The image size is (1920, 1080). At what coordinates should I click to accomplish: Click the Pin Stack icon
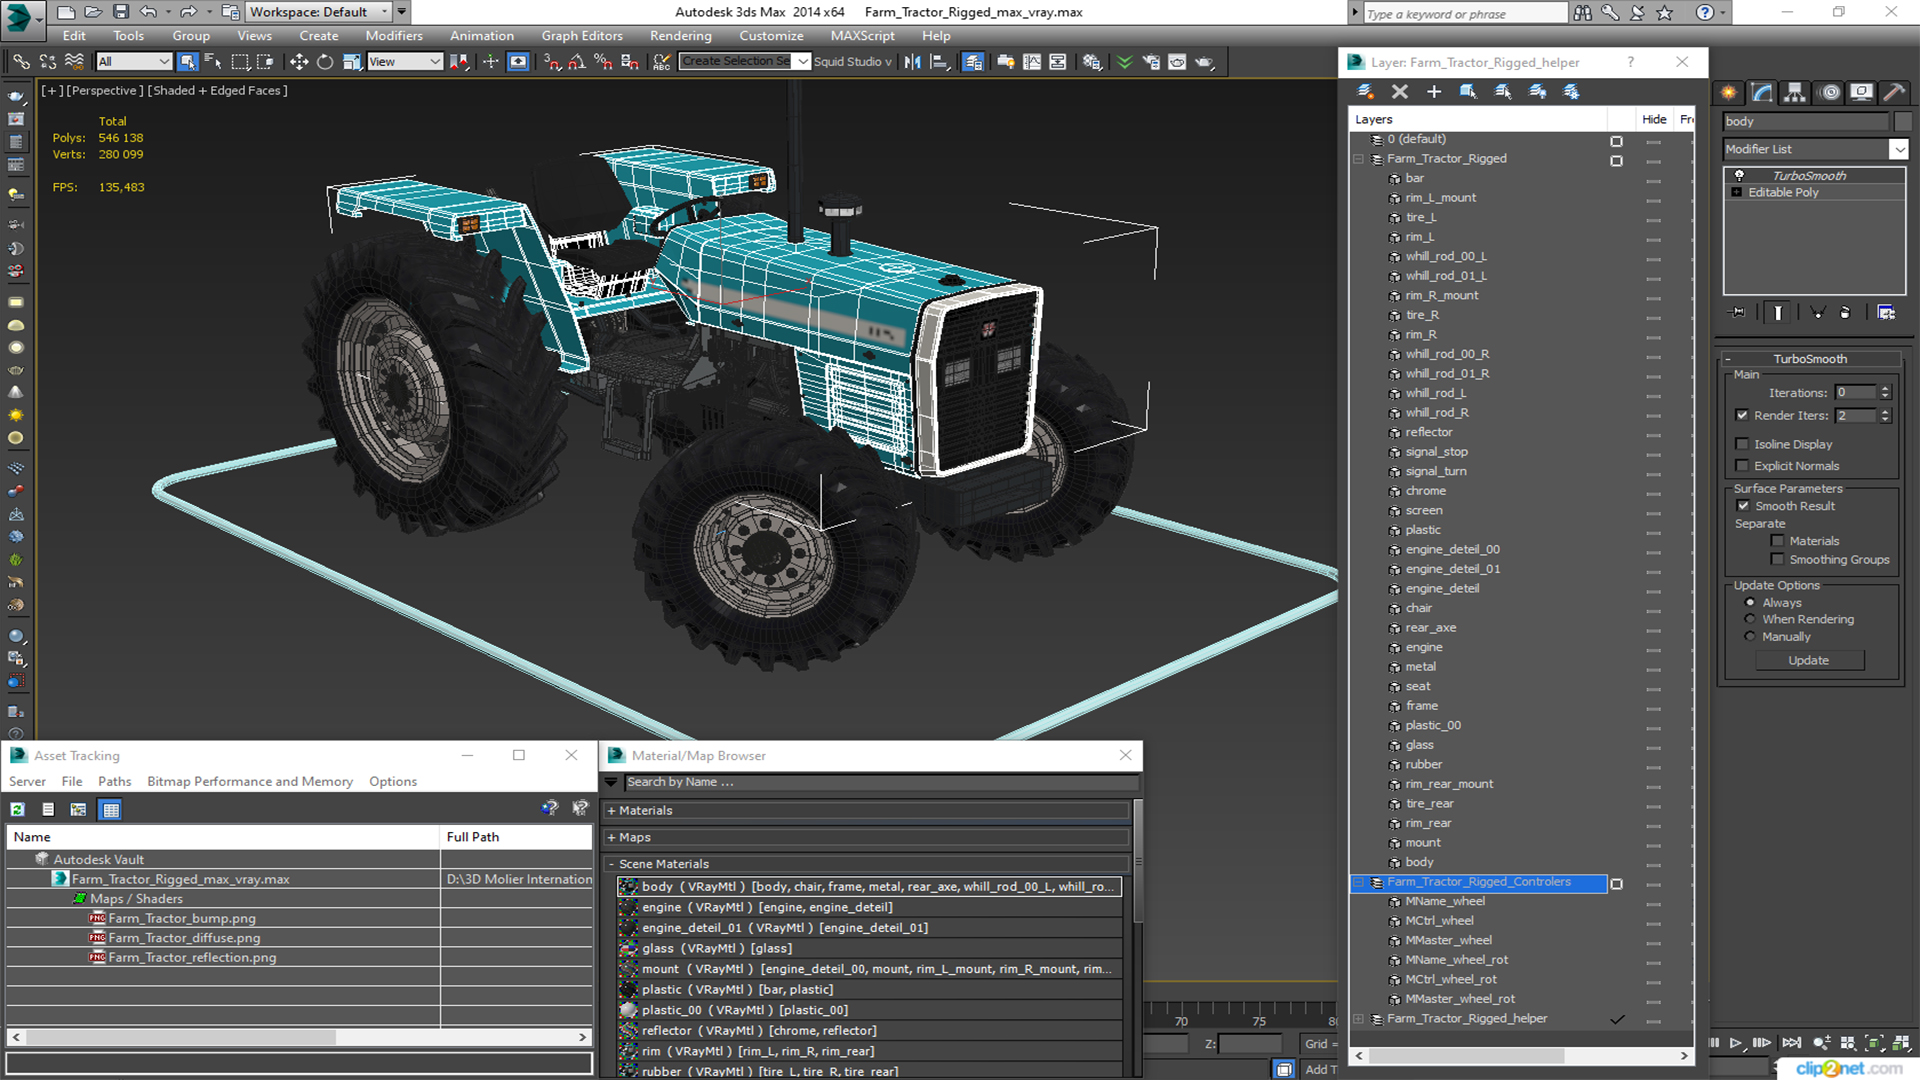[x=1738, y=313]
